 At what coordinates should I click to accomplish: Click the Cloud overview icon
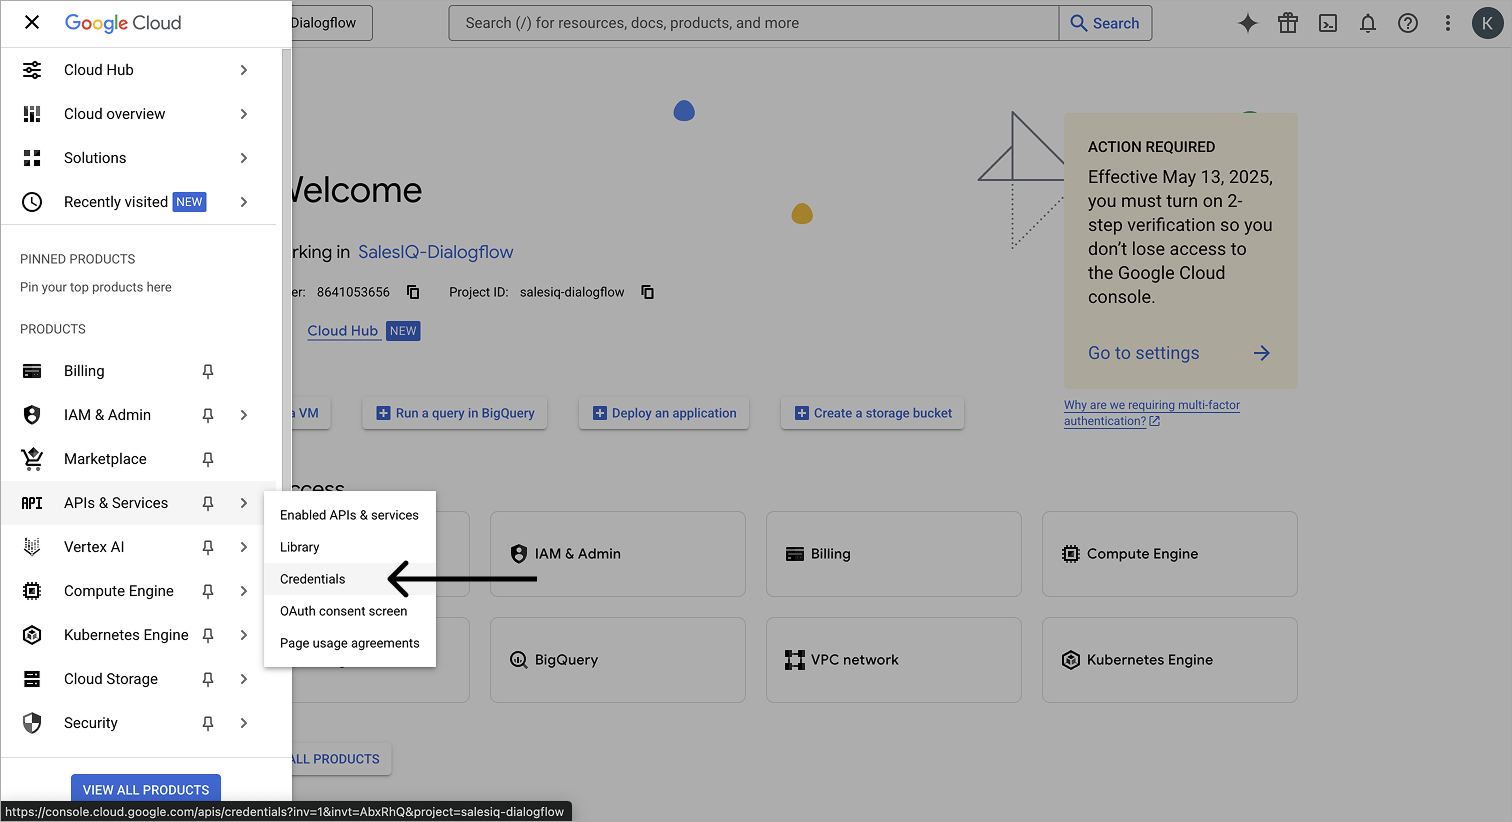pyautogui.click(x=32, y=114)
